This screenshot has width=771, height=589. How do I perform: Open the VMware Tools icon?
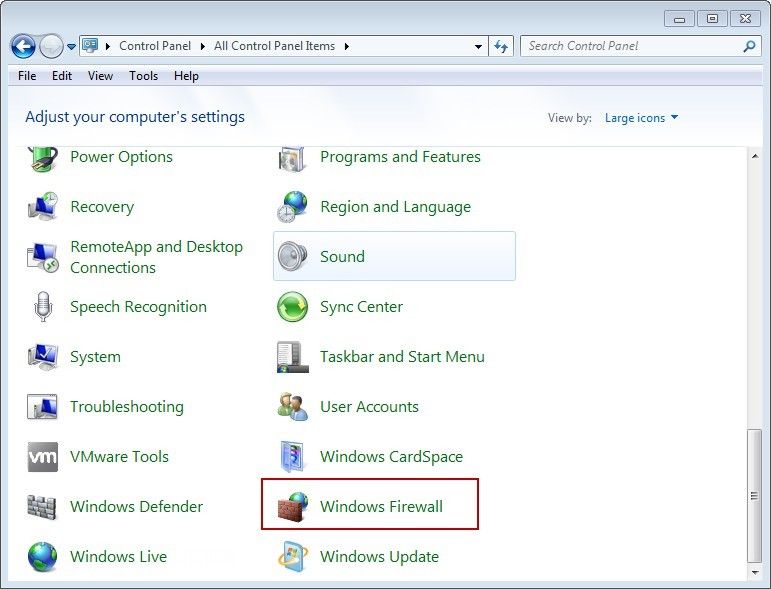42,457
